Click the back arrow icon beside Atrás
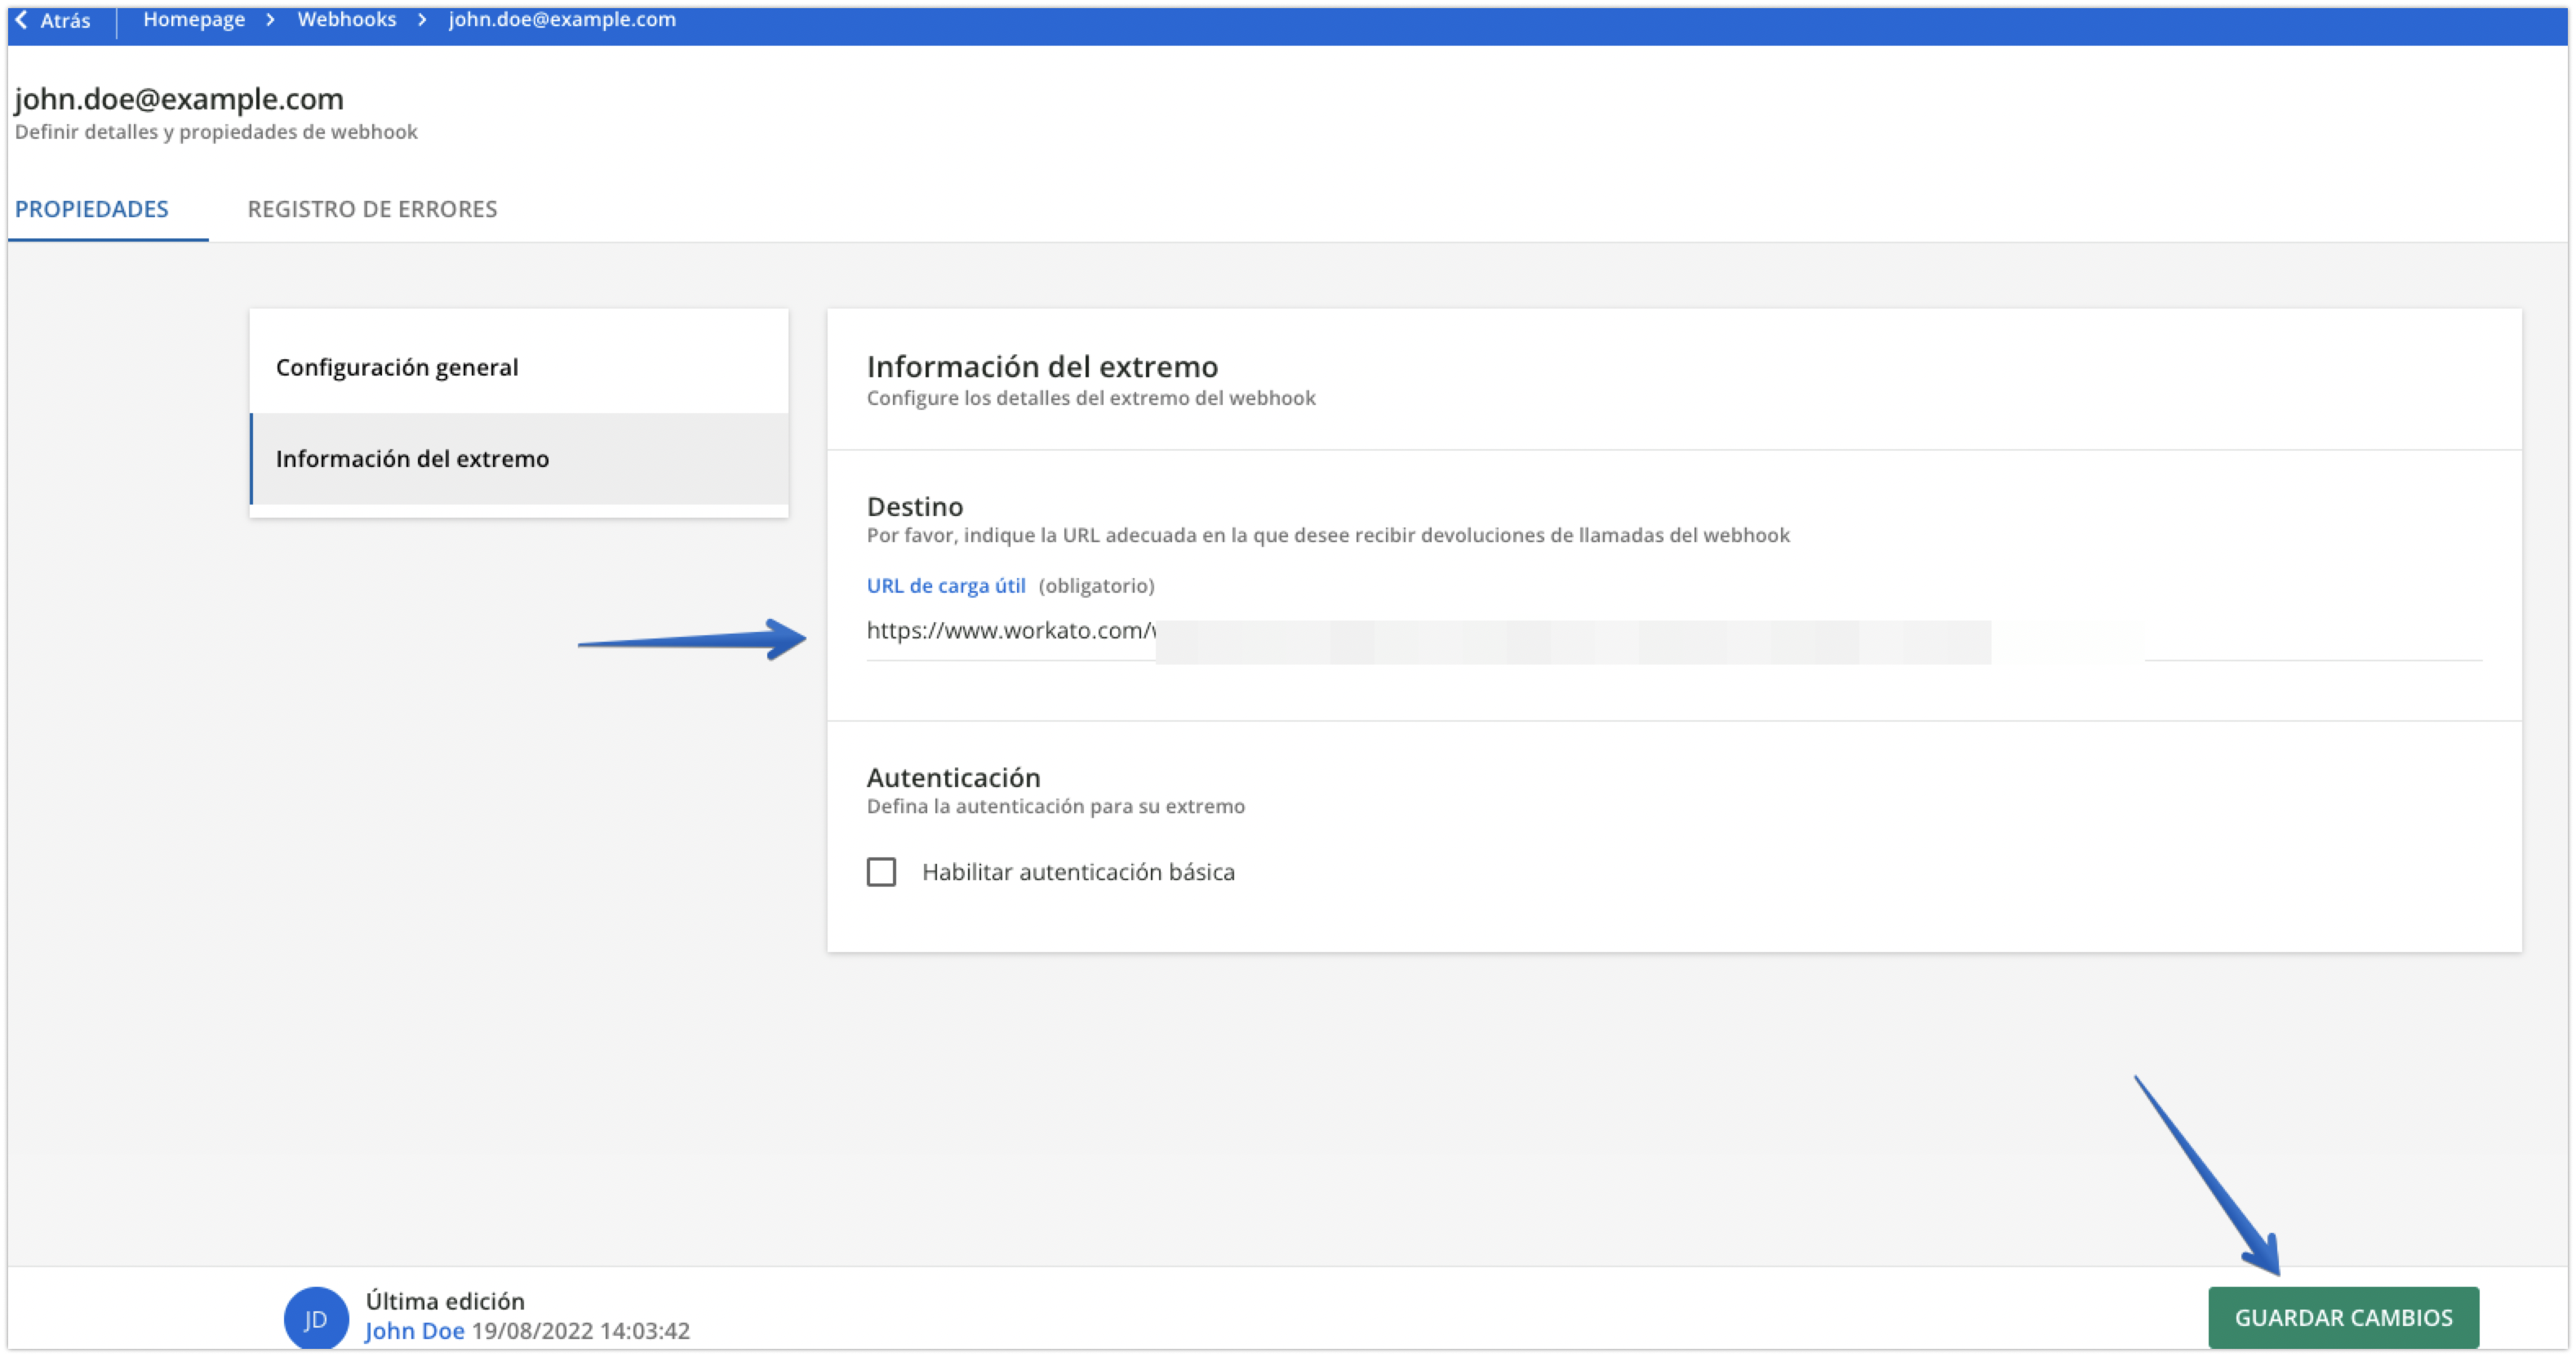 [21, 20]
